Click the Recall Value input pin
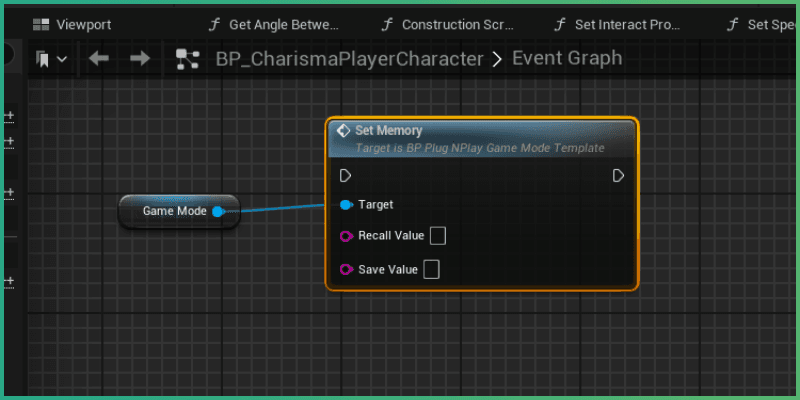This screenshot has height=400, width=800. coord(346,236)
